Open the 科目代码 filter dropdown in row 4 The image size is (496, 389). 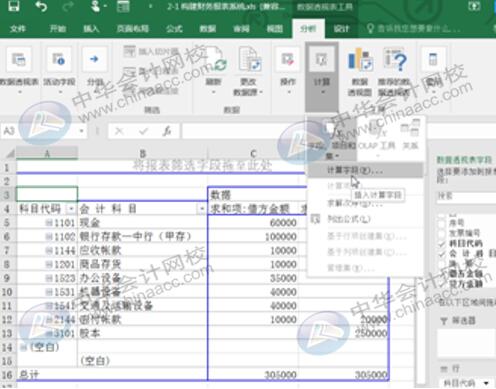[71, 209]
